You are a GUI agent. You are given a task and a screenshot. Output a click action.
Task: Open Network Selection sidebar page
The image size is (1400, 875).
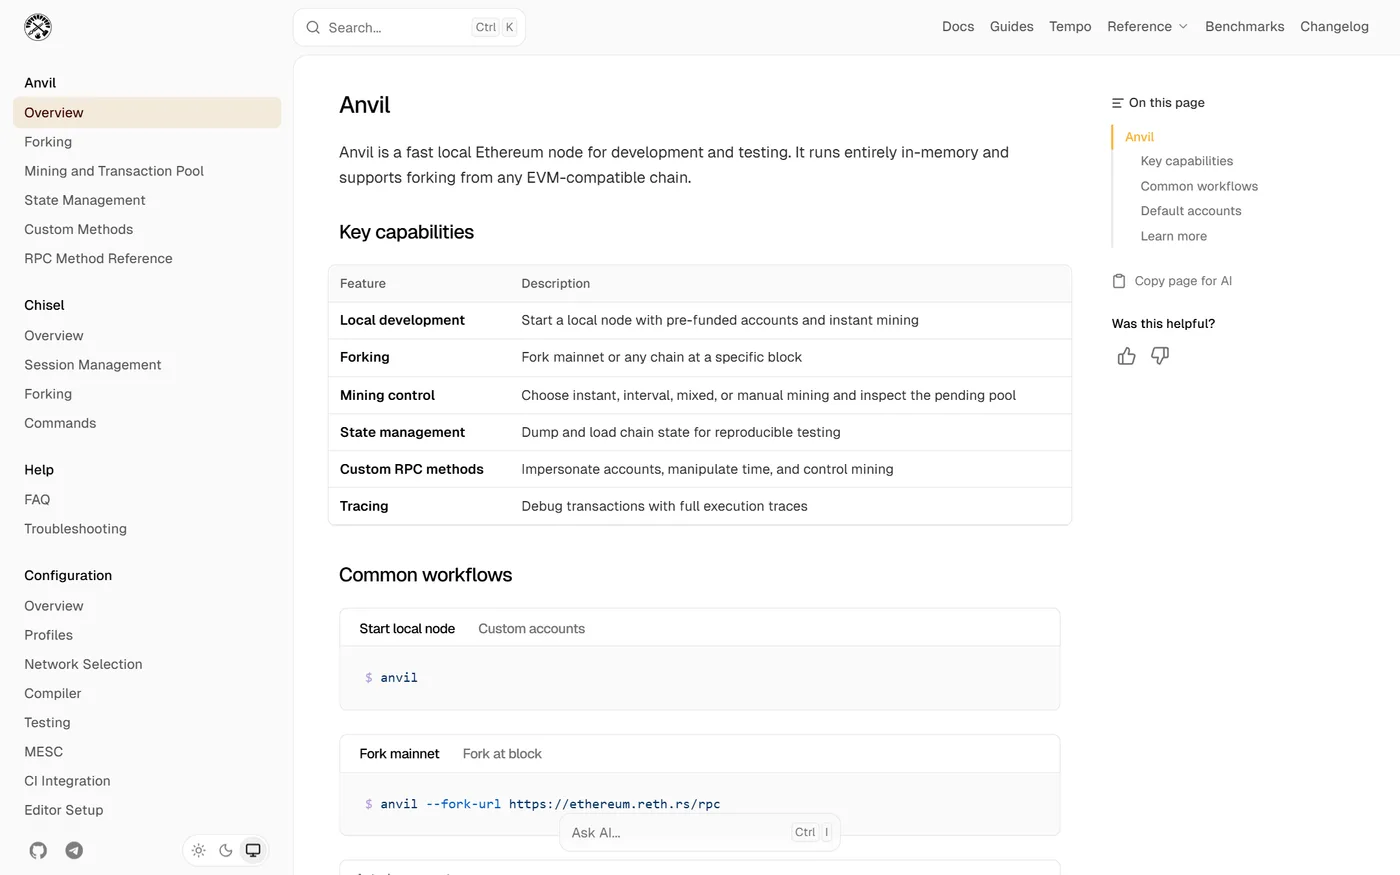tap(147, 664)
